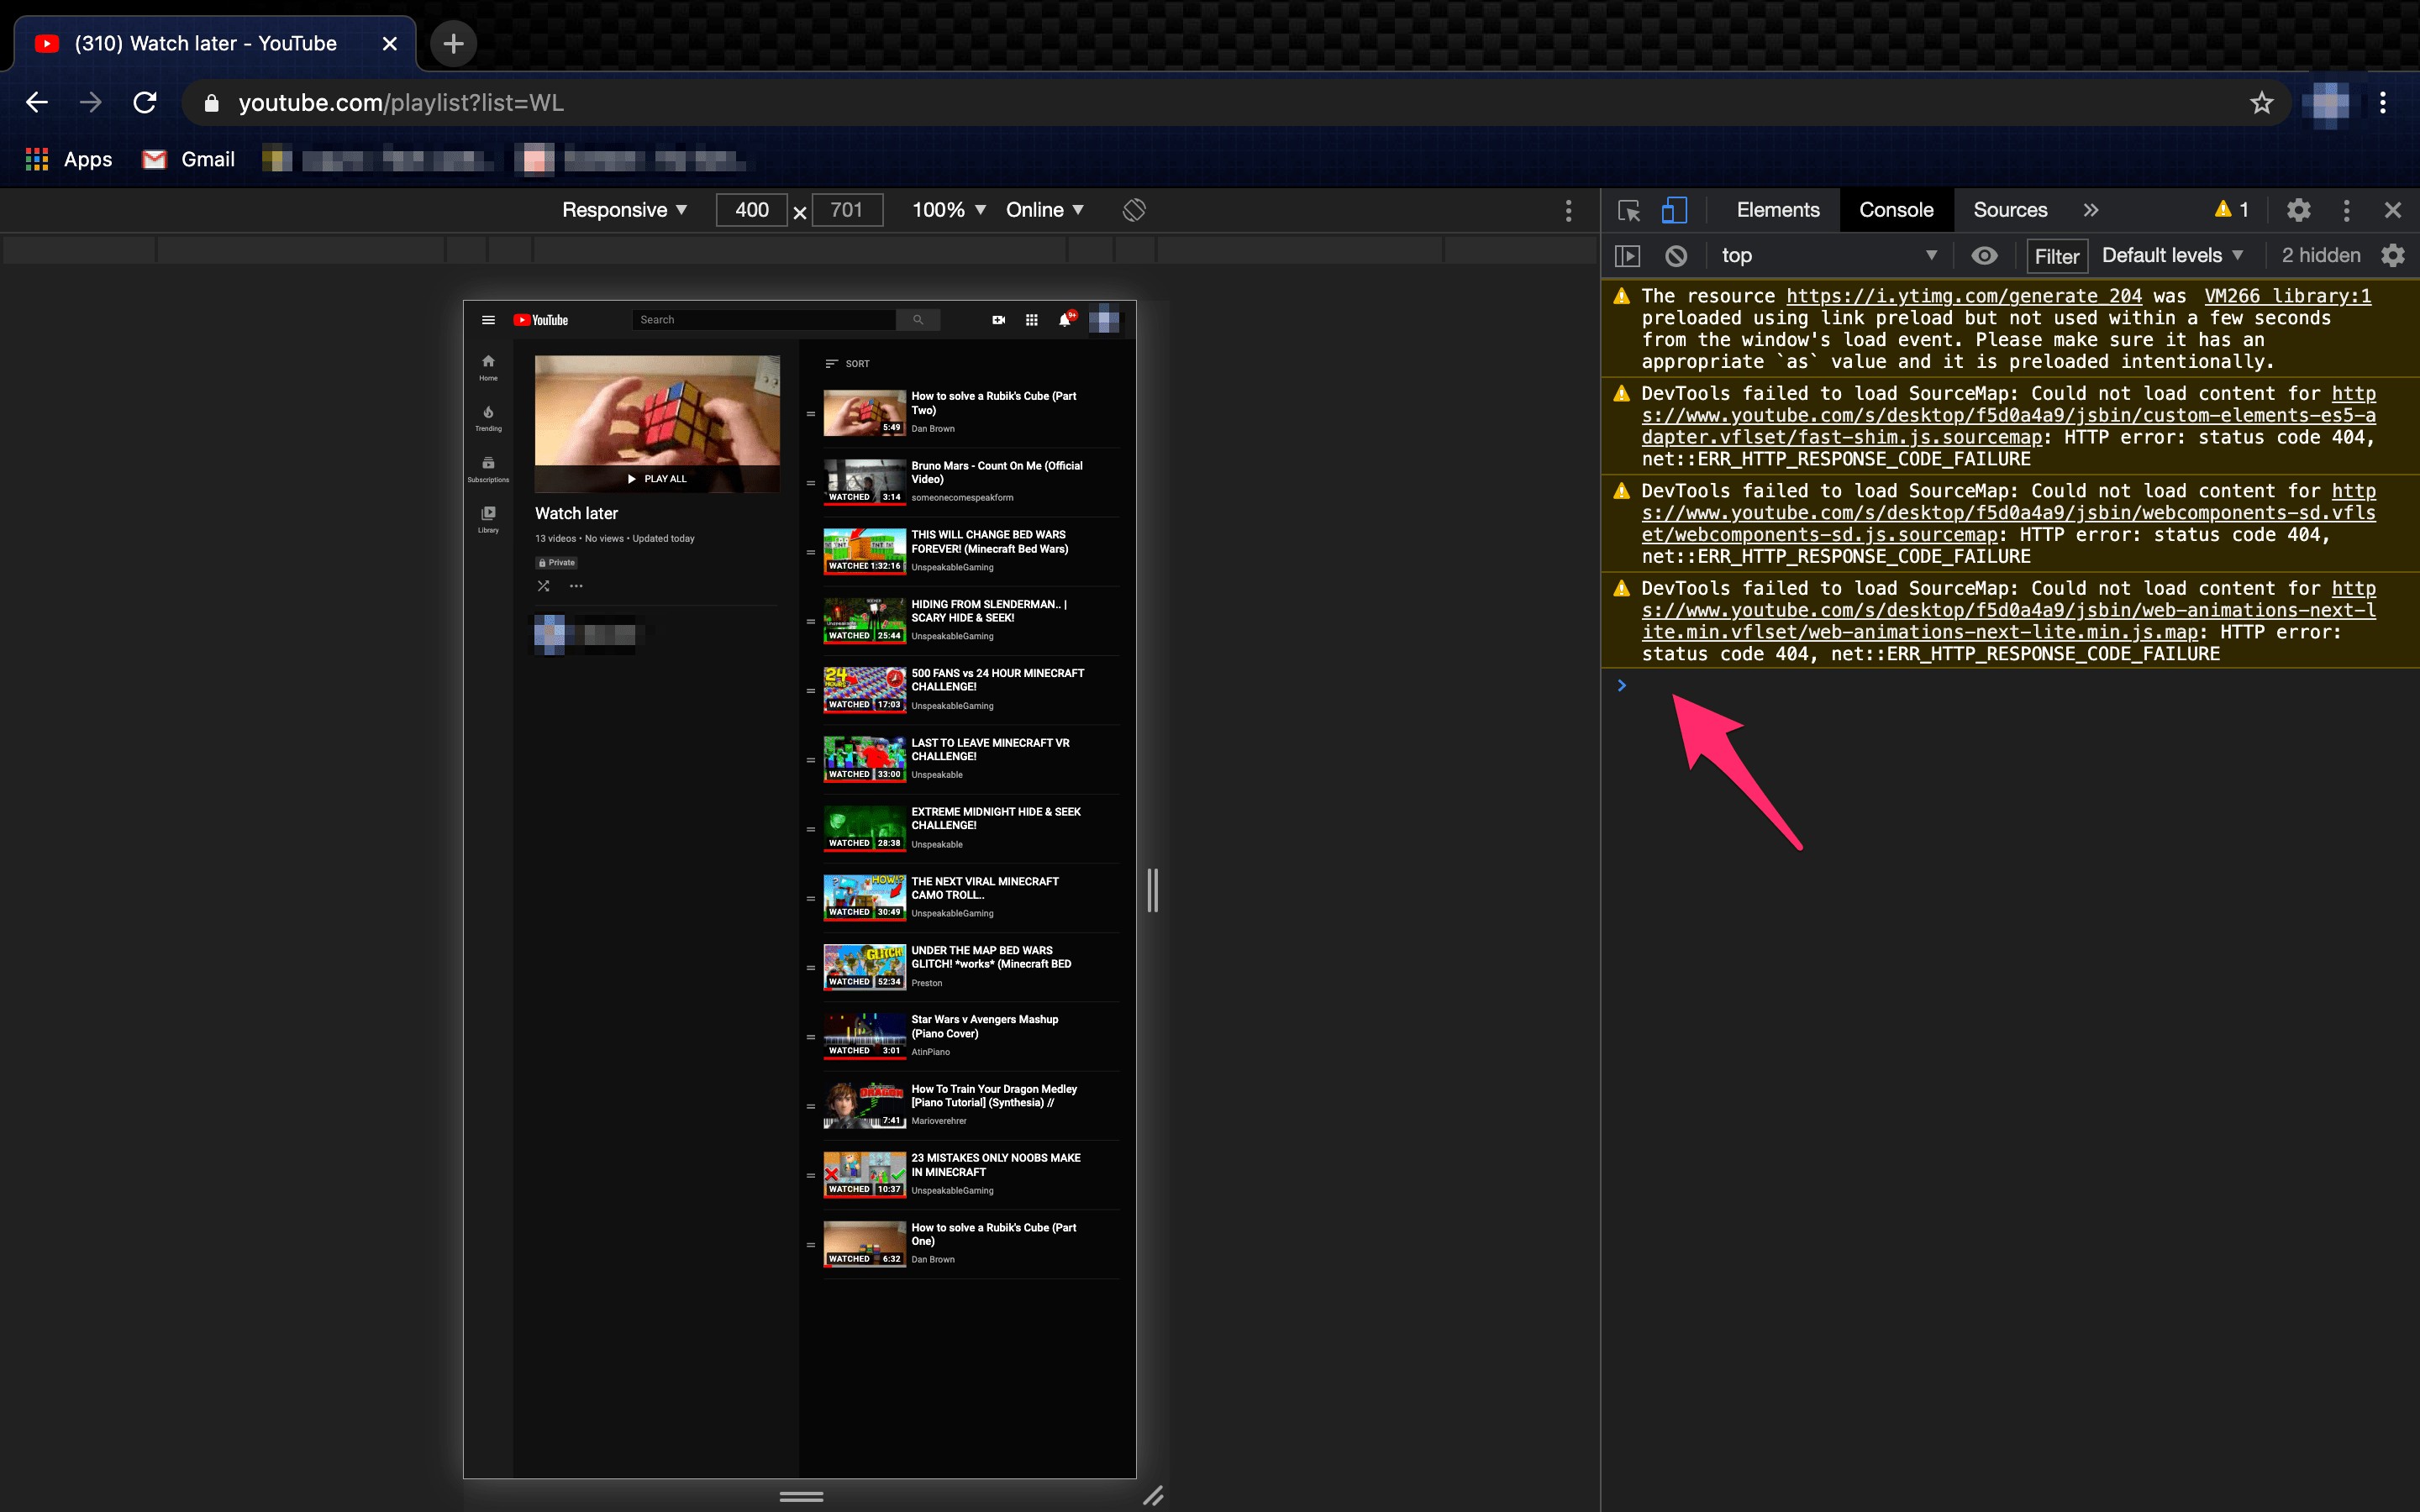Toggle shuffle for the Watch later playlist
The width and height of the screenshot is (2420, 1512).
(543, 586)
